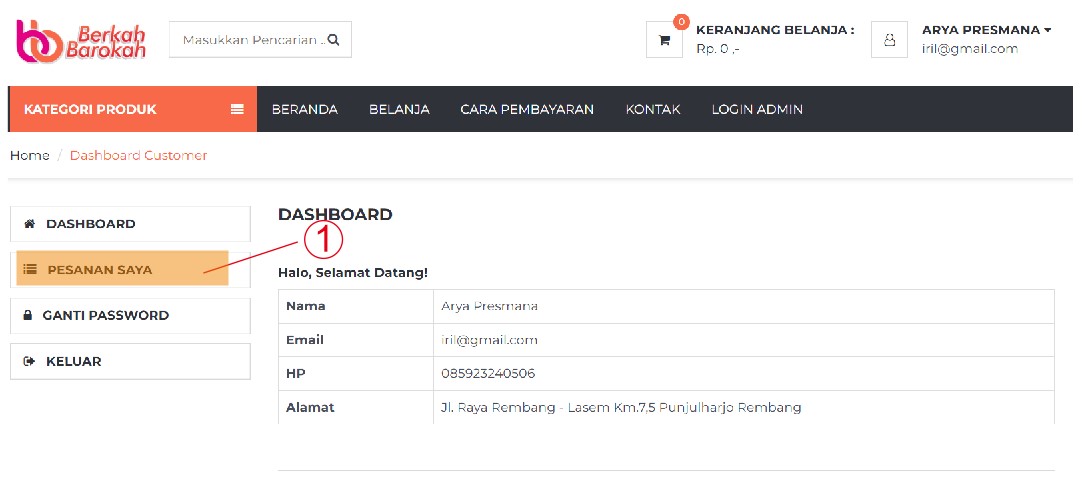
Task: Open the shopping cart icon
Action: [x=664, y=40]
